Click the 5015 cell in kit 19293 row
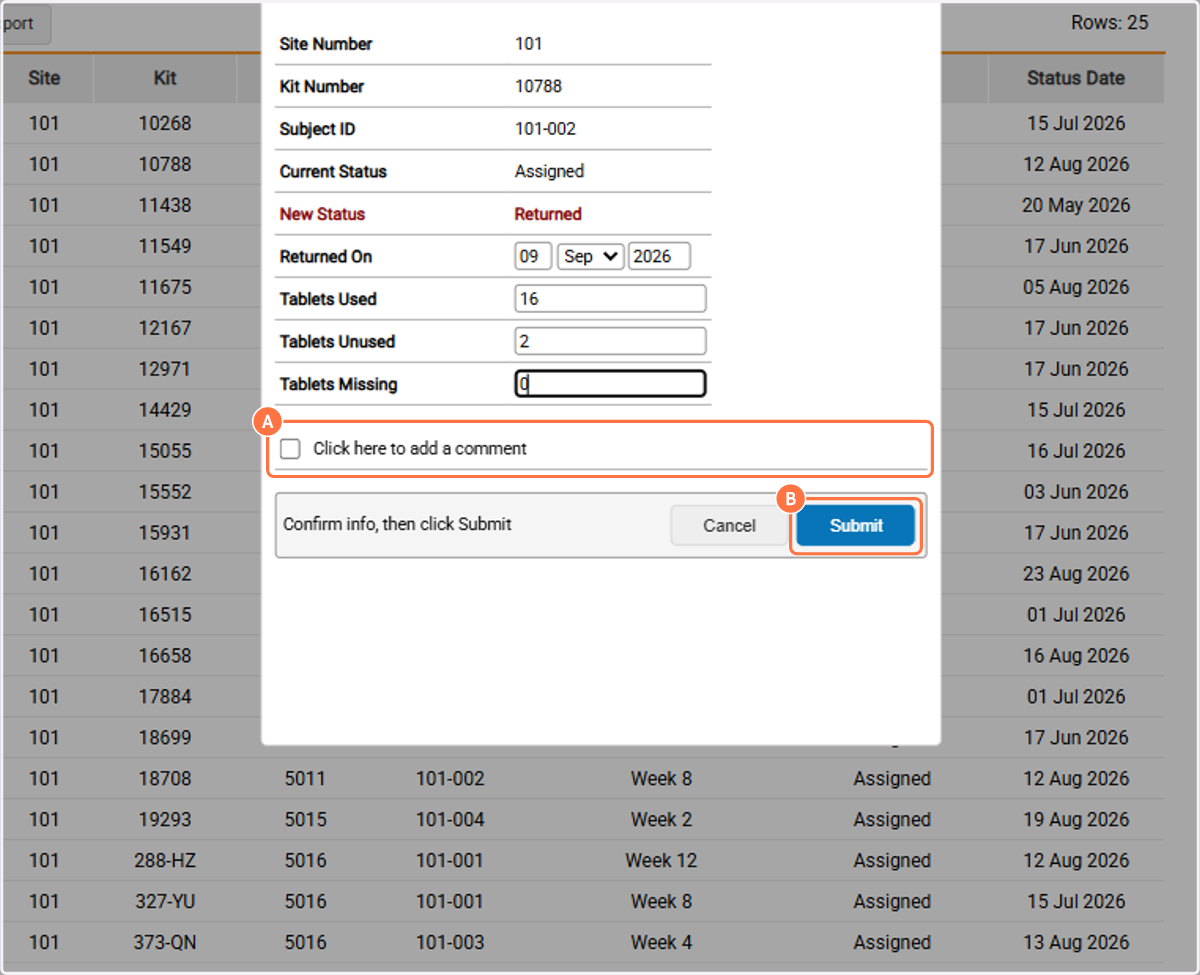 pos(305,819)
